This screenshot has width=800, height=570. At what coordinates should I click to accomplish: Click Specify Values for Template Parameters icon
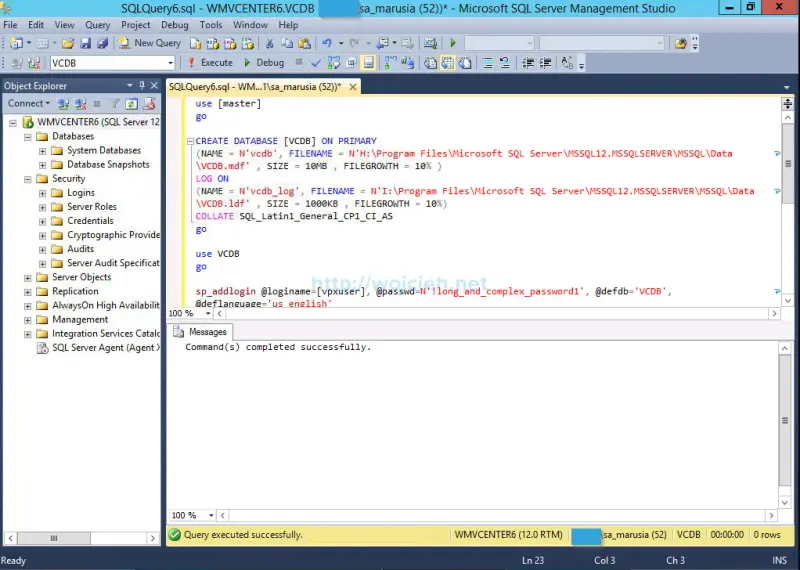[x=567, y=63]
